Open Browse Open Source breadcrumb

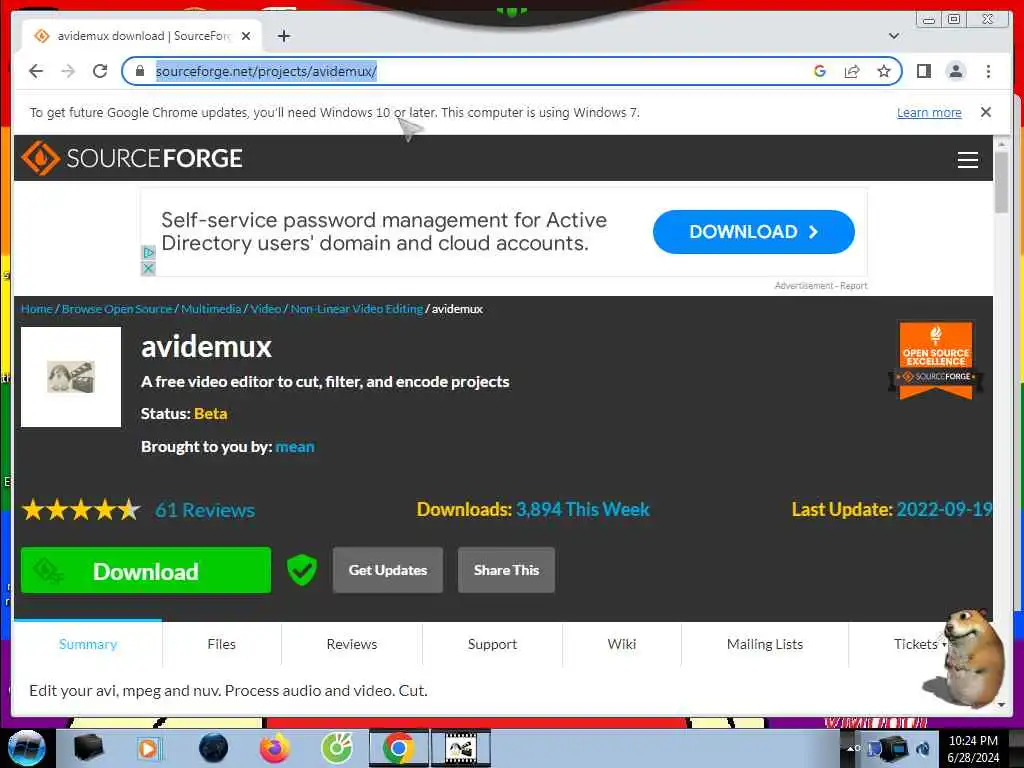pos(117,309)
